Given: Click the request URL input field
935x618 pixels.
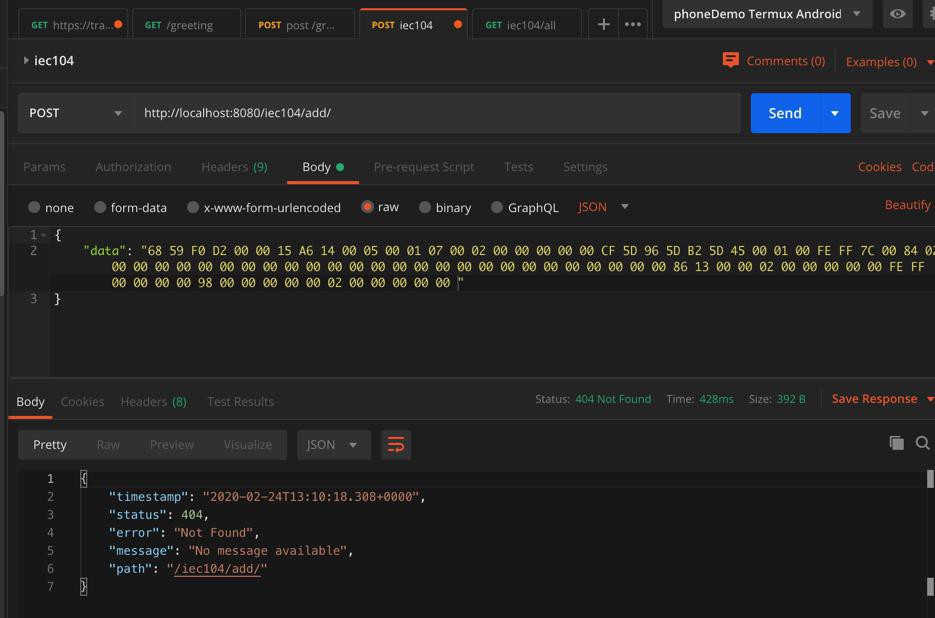Looking at the screenshot, I should (436, 113).
